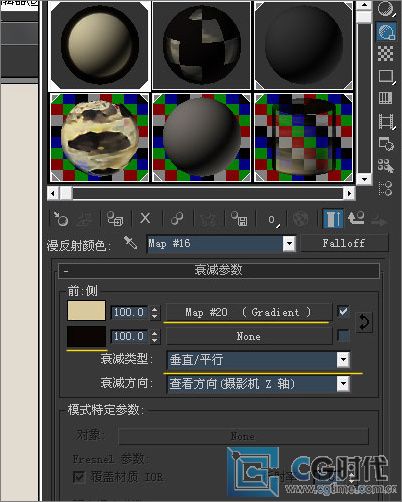Click the Show Map in Viewport icon
402x502 pixels.
click(300, 219)
